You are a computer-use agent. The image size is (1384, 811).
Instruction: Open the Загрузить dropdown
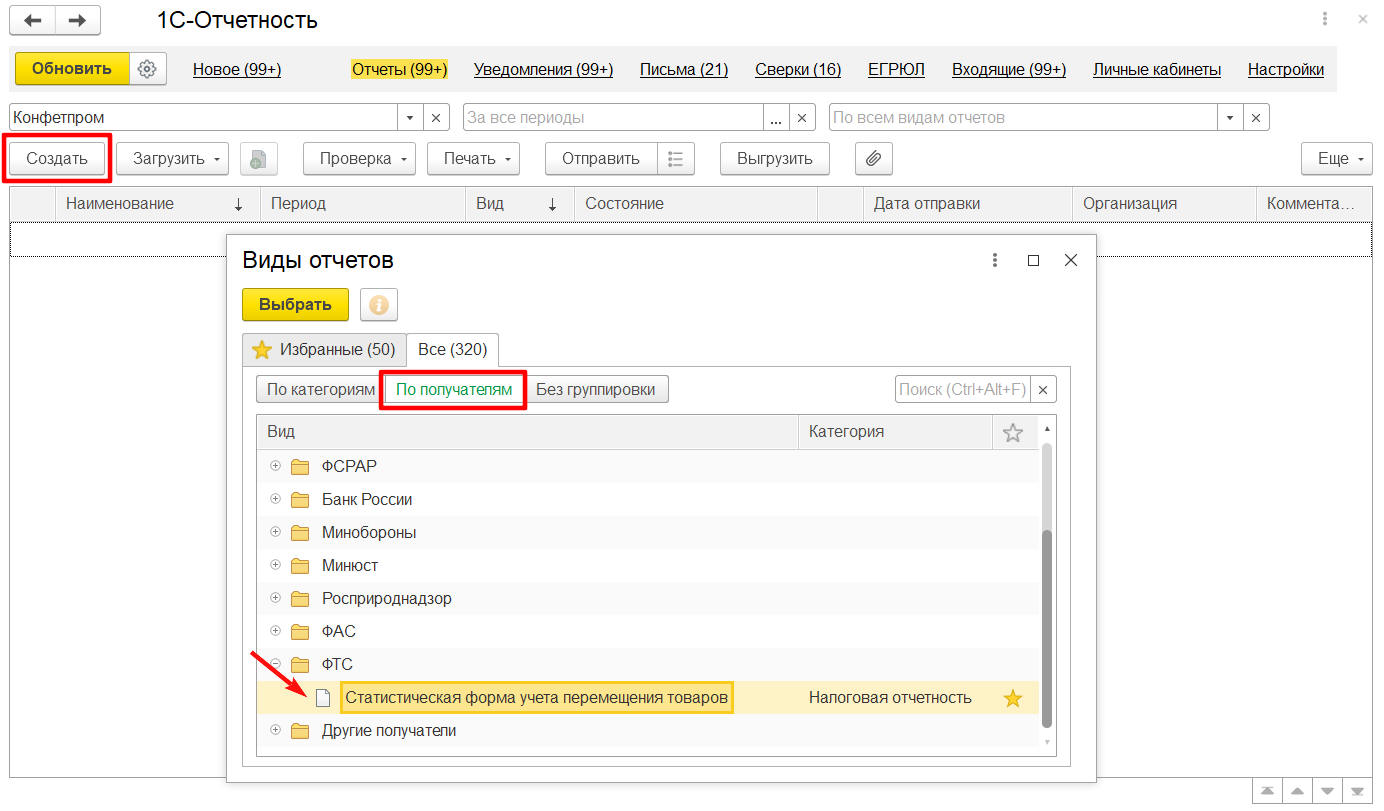tap(172, 158)
